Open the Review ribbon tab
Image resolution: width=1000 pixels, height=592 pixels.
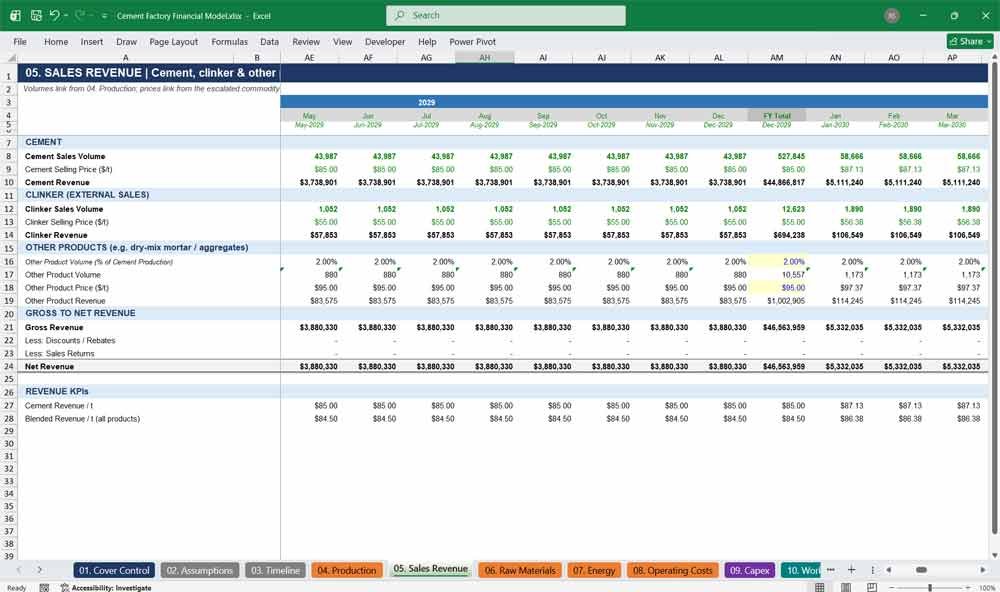tap(306, 41)
